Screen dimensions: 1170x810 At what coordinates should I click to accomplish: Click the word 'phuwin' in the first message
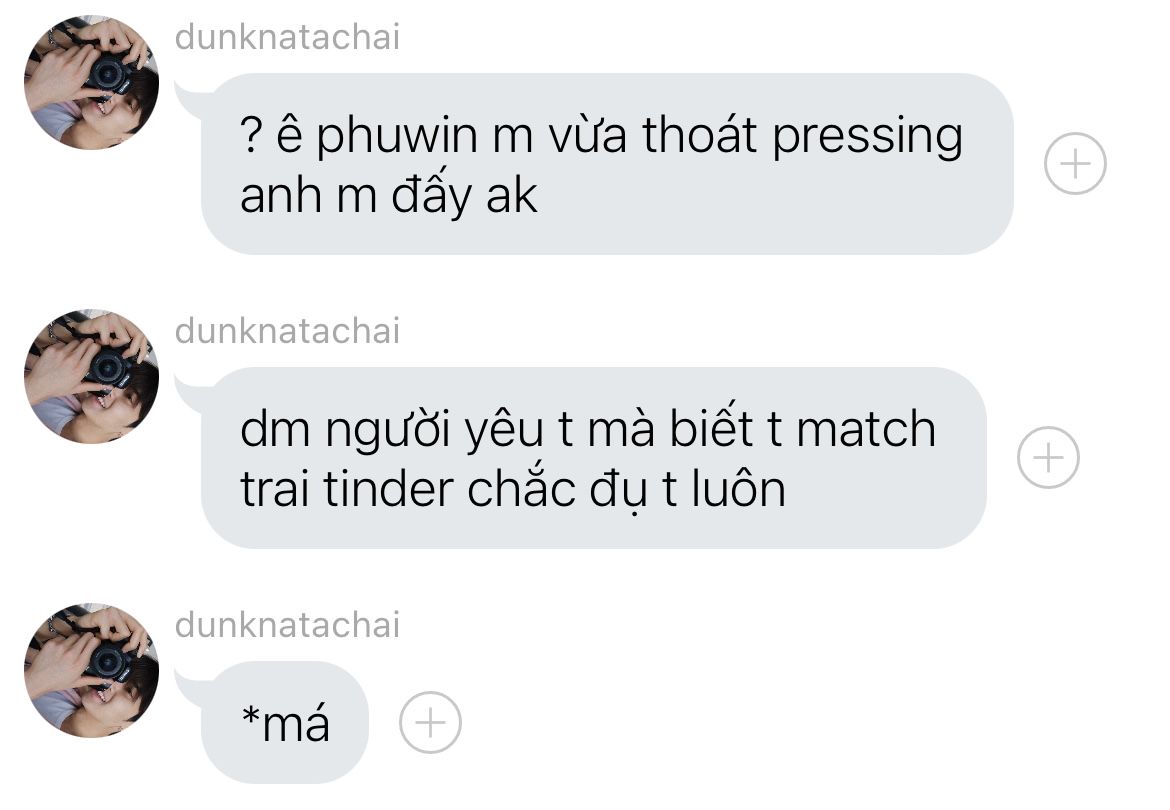pyautogui.click(x=397, y=138)
